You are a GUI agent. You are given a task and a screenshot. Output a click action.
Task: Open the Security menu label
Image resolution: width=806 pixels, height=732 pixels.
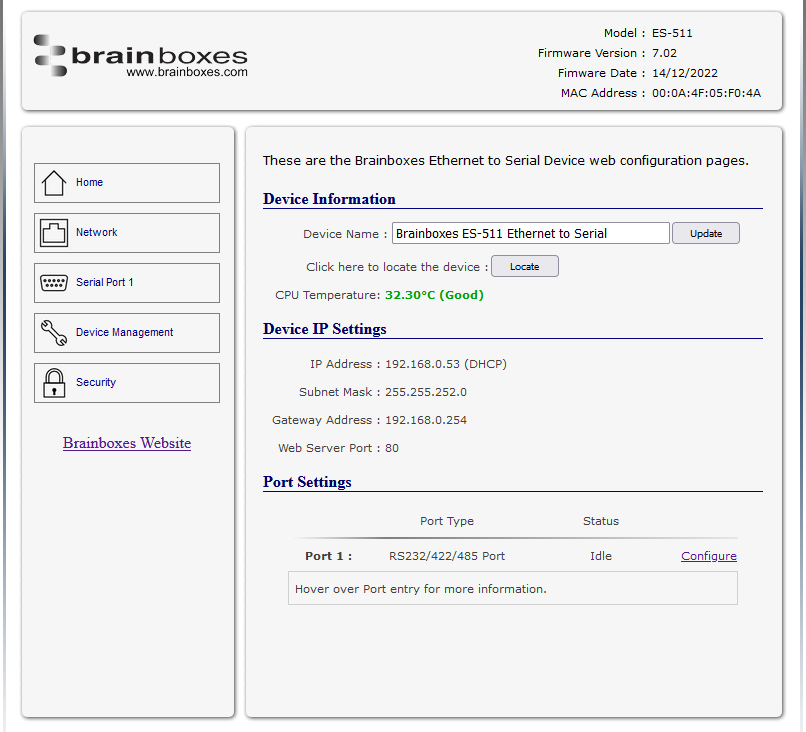coord(96,383)
